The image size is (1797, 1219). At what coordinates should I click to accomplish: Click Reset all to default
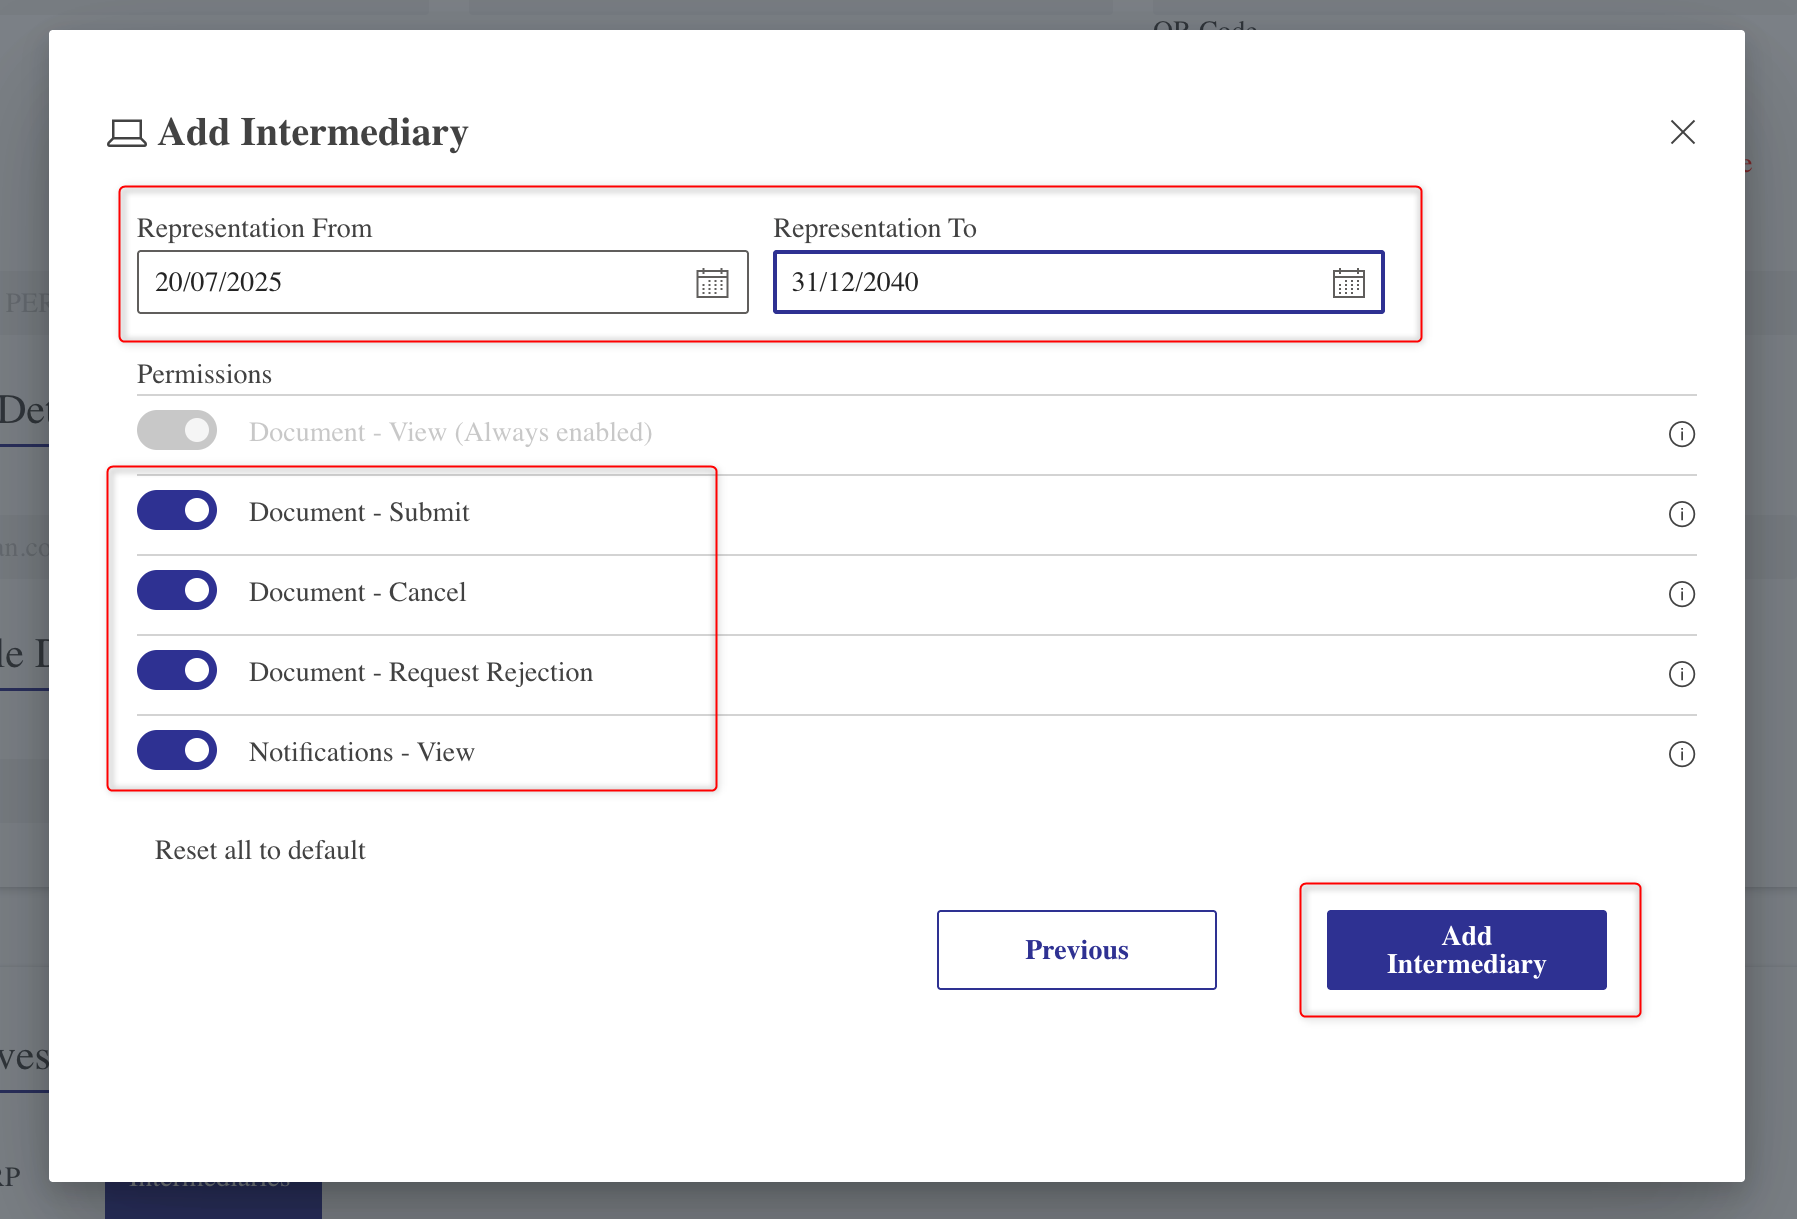tap(260, 850)
